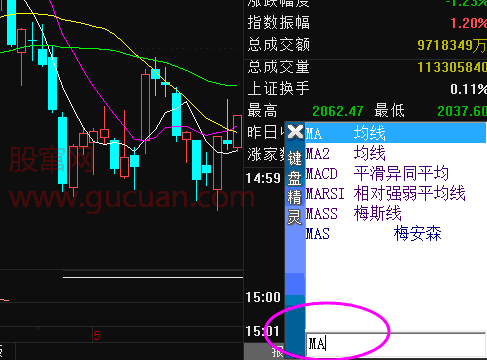Click the 15:01 time entry

pyautogui.click(x=263, y=332)
